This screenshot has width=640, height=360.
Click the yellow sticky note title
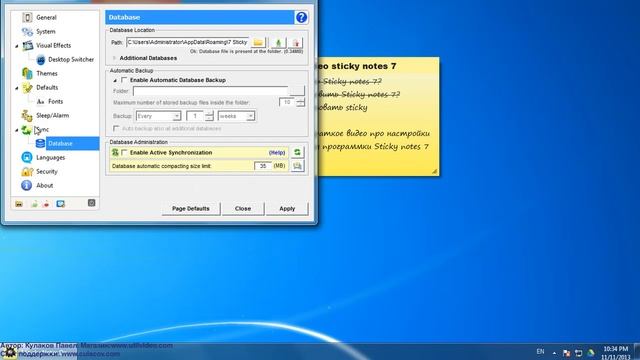coord(358,66)
